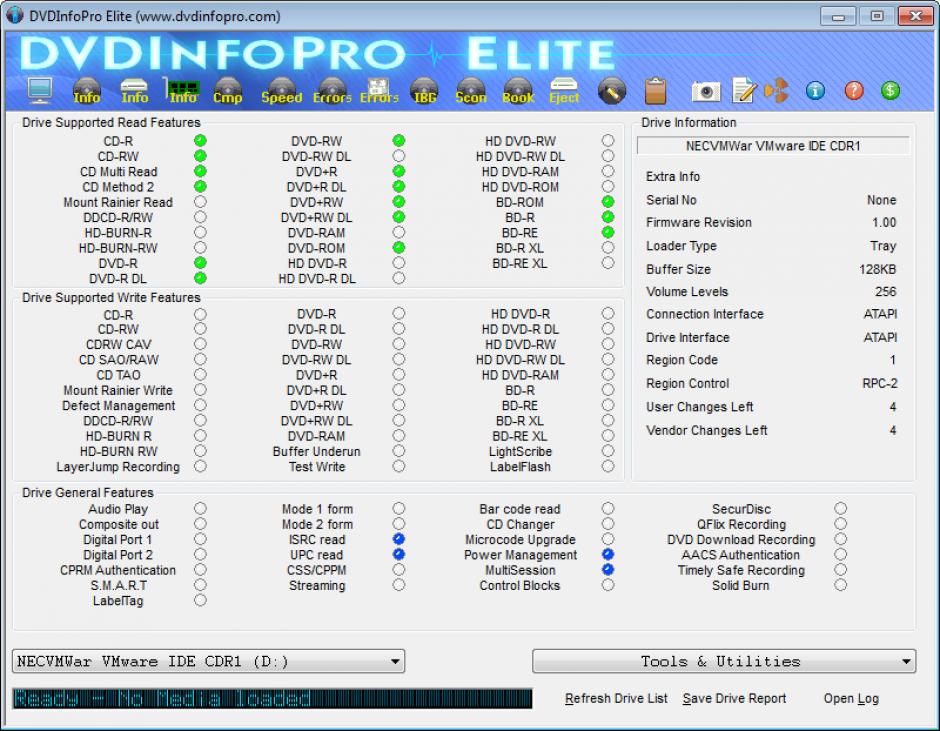
Task: Click the Firmware Revision value 1.00
Action: click(x=884, y=222)
